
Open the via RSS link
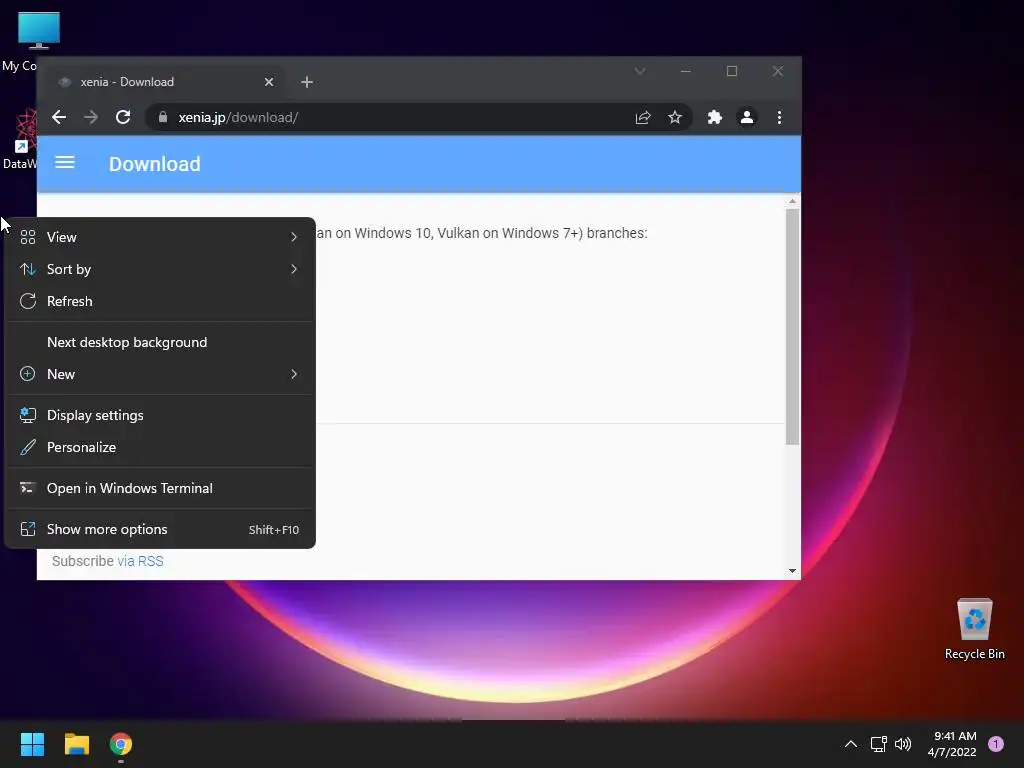140,561
